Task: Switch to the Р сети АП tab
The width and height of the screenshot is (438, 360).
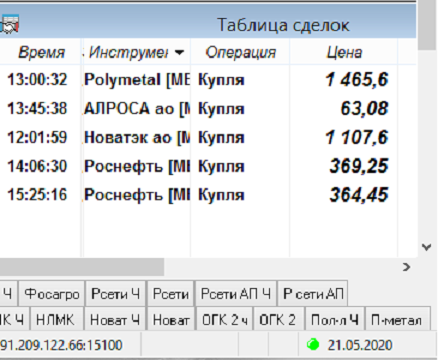Action: [313, 294]
